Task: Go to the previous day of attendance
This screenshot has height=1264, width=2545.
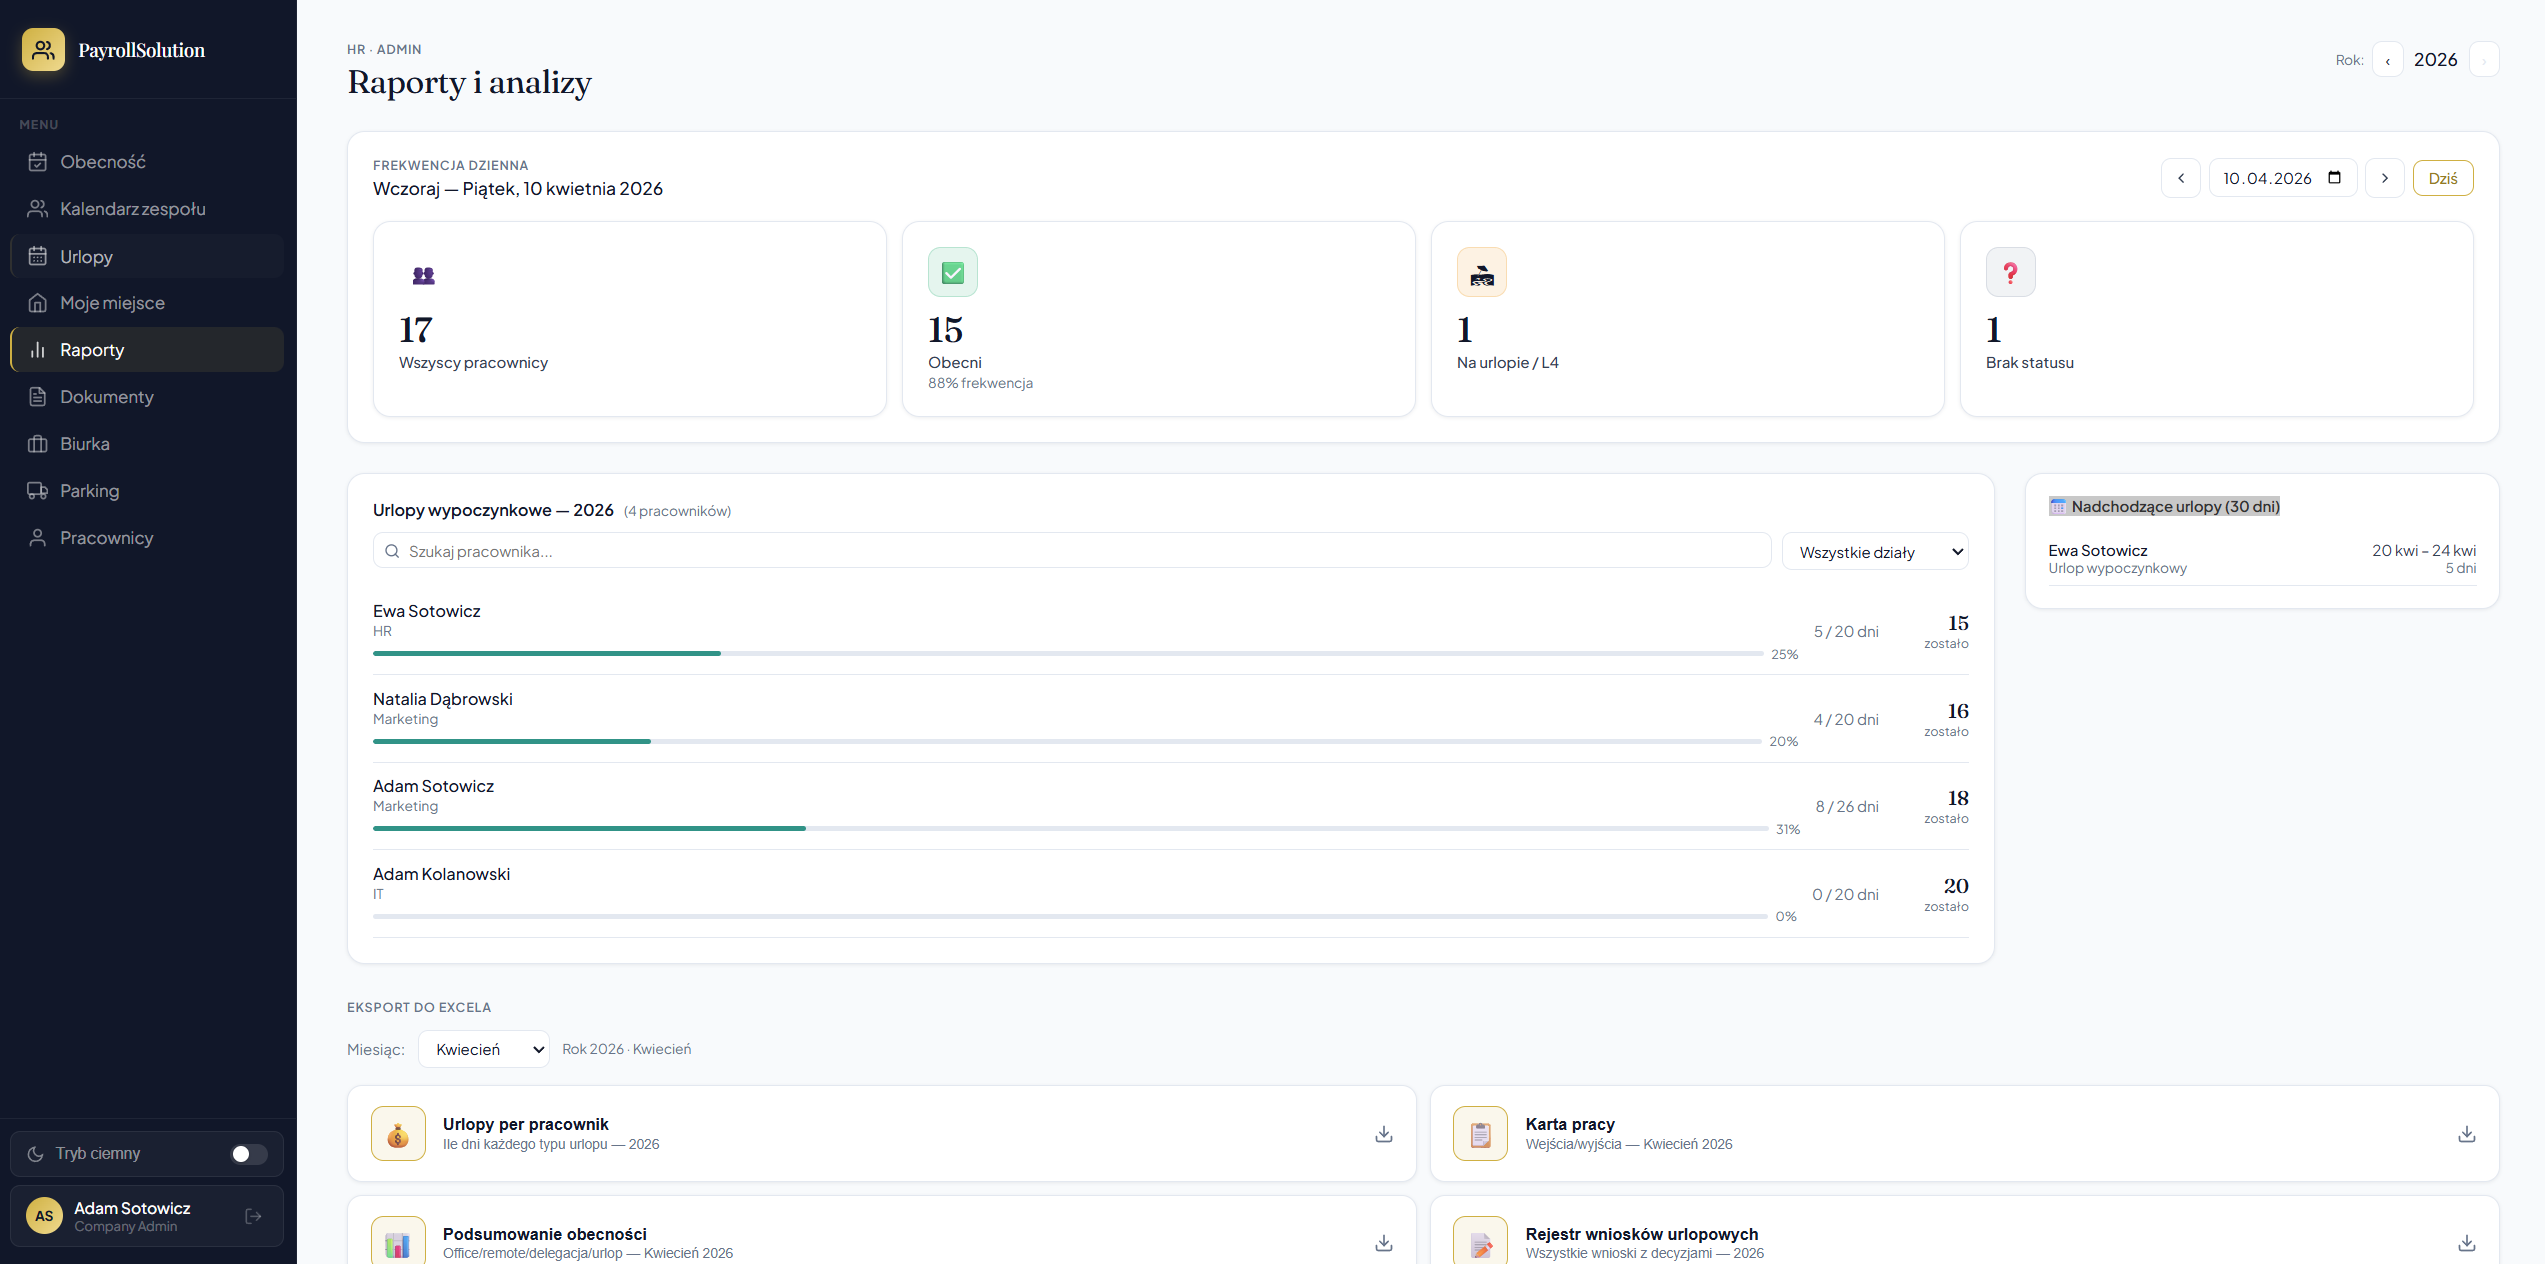Action: 2180,178
